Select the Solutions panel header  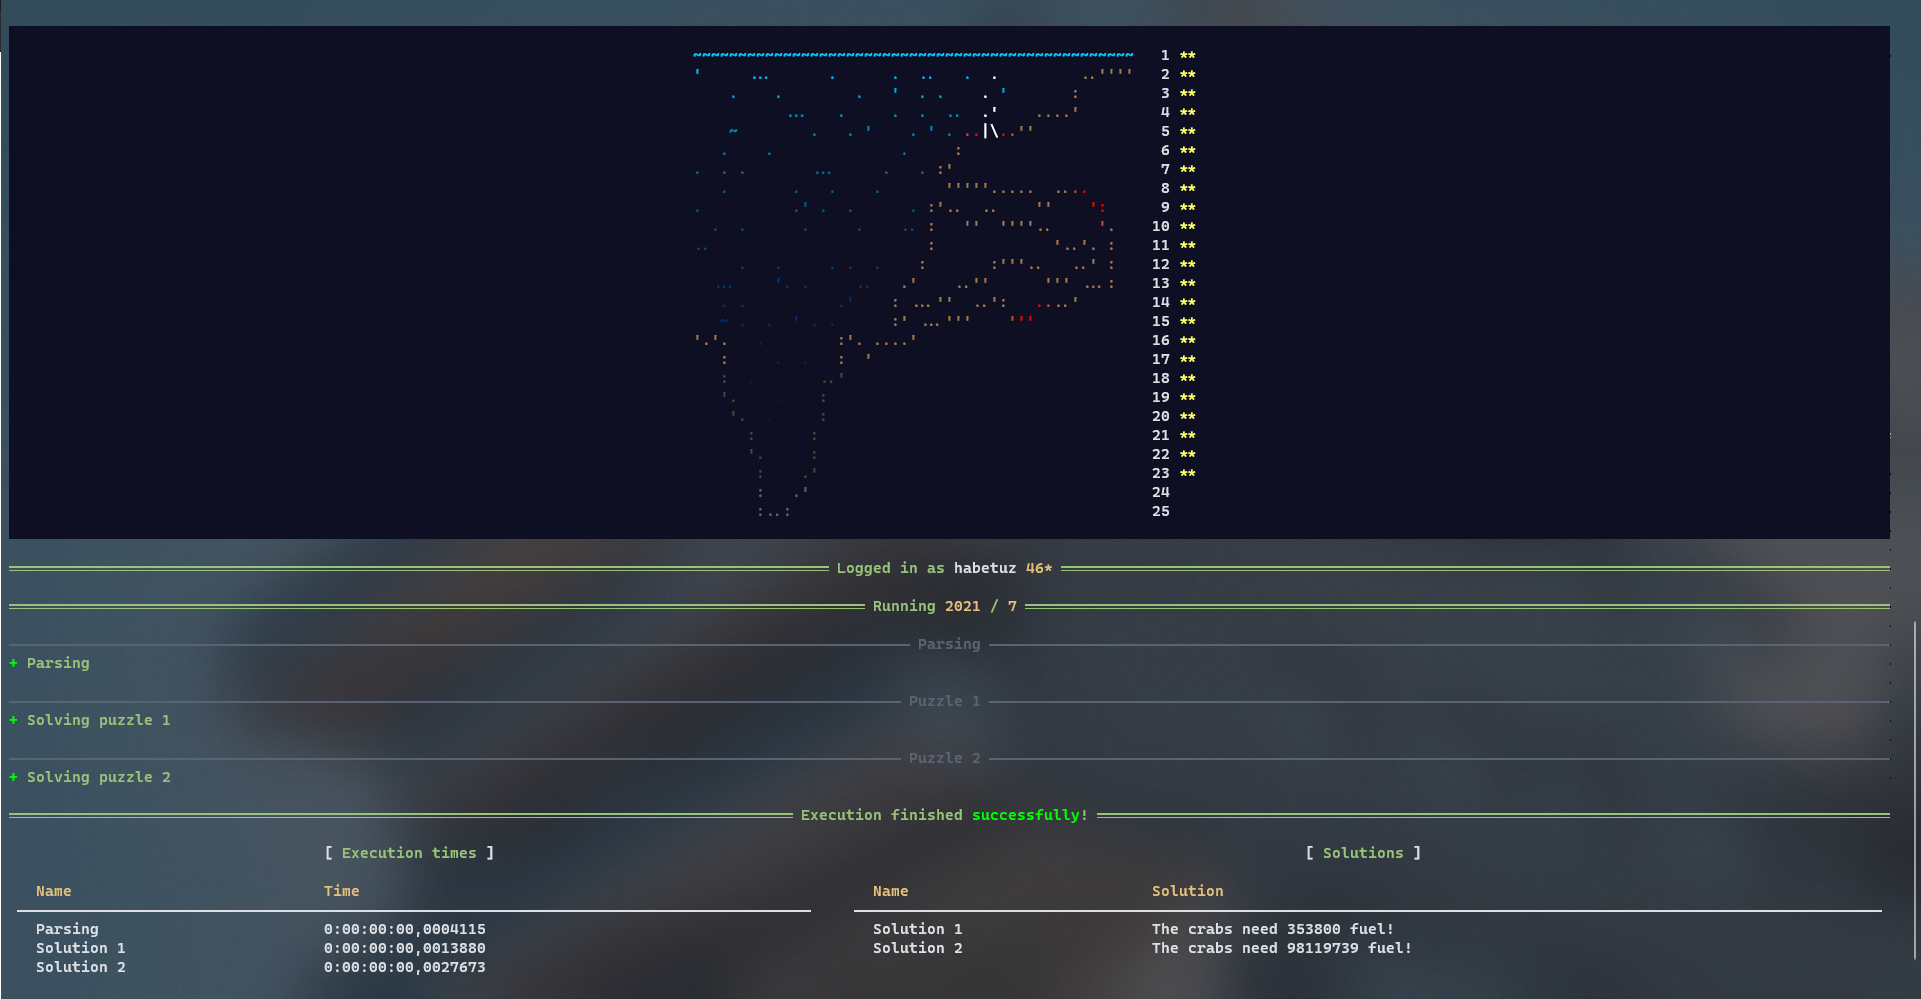[x=1362, y=853]
